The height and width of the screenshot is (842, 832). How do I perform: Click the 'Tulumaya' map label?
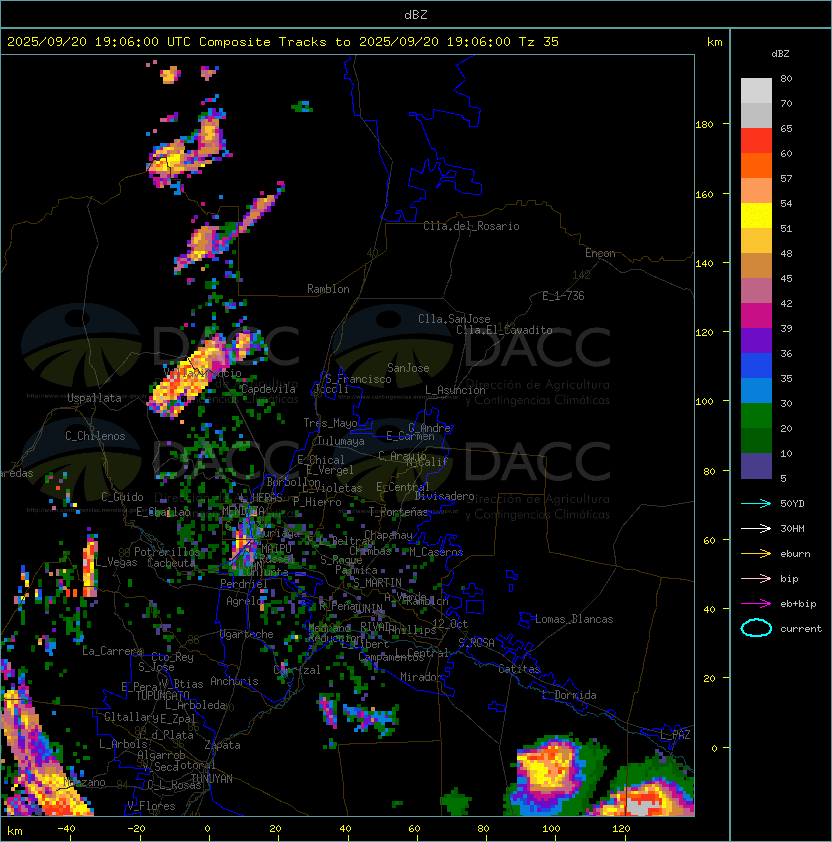pos(341,441)
